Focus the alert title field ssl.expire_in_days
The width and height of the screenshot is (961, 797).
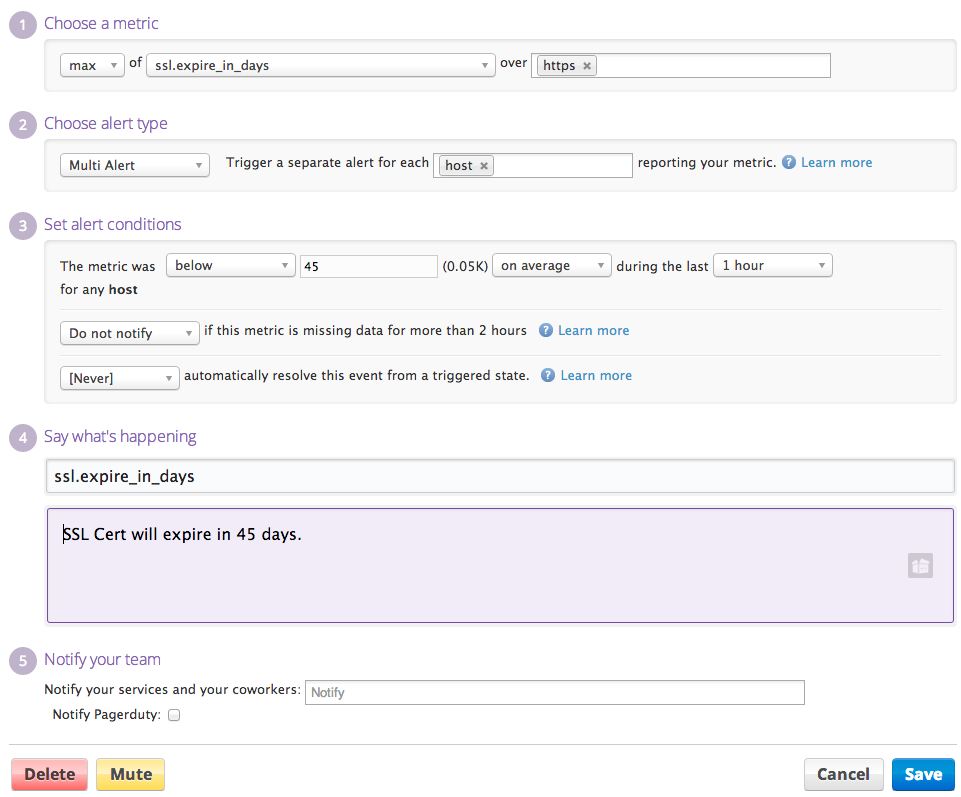(500, 476)
